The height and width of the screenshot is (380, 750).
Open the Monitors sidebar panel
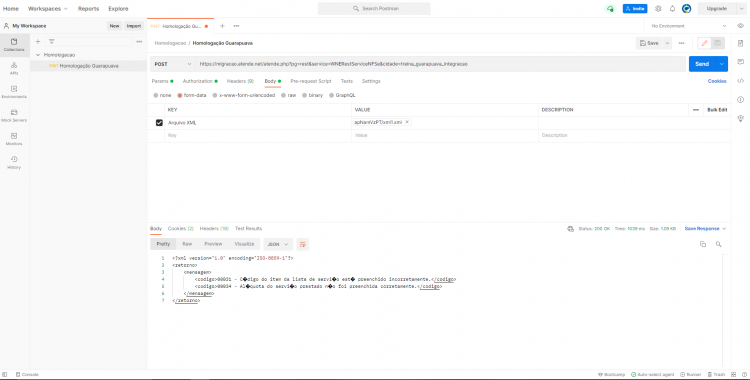[x=14, y=139]
